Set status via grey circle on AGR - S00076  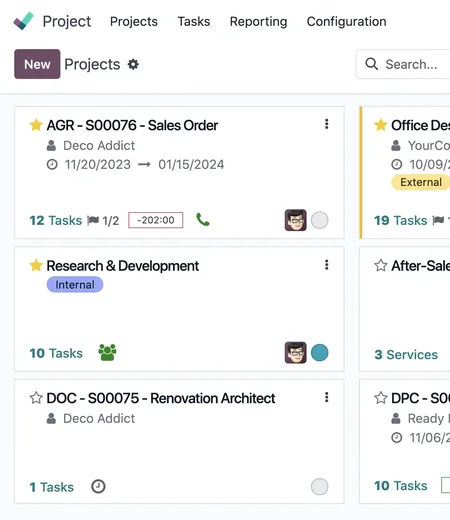tap(320, 220)
